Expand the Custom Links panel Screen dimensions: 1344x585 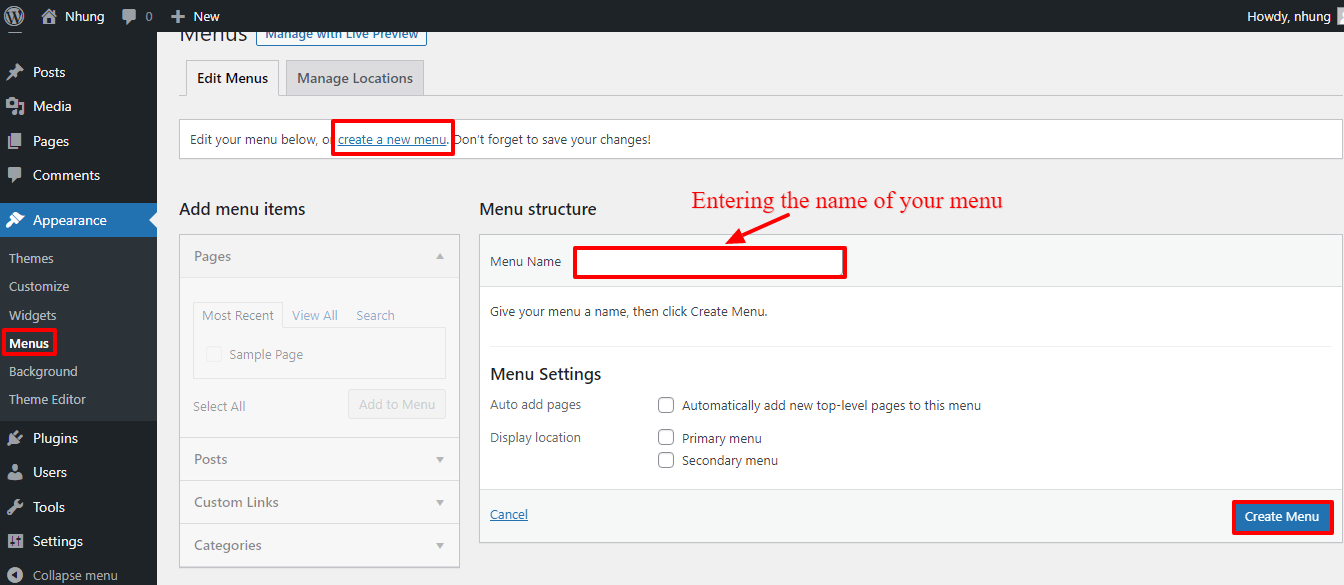pos(440,502)
